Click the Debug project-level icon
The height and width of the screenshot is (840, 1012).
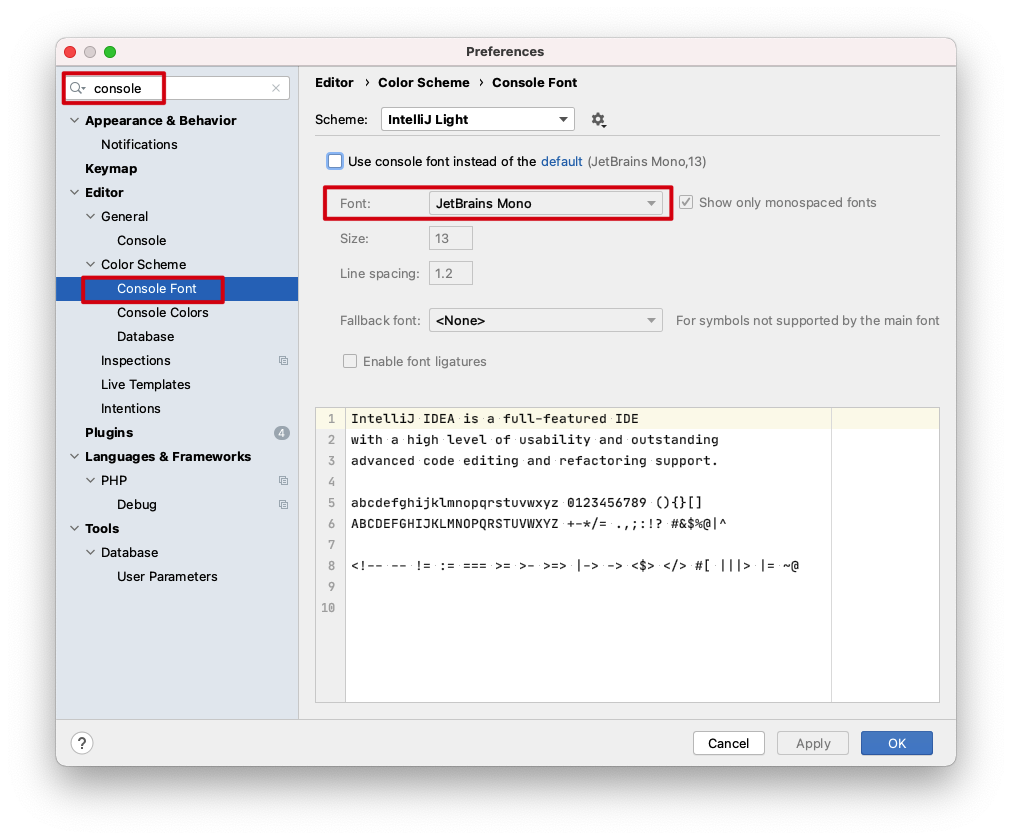(283, 505)
